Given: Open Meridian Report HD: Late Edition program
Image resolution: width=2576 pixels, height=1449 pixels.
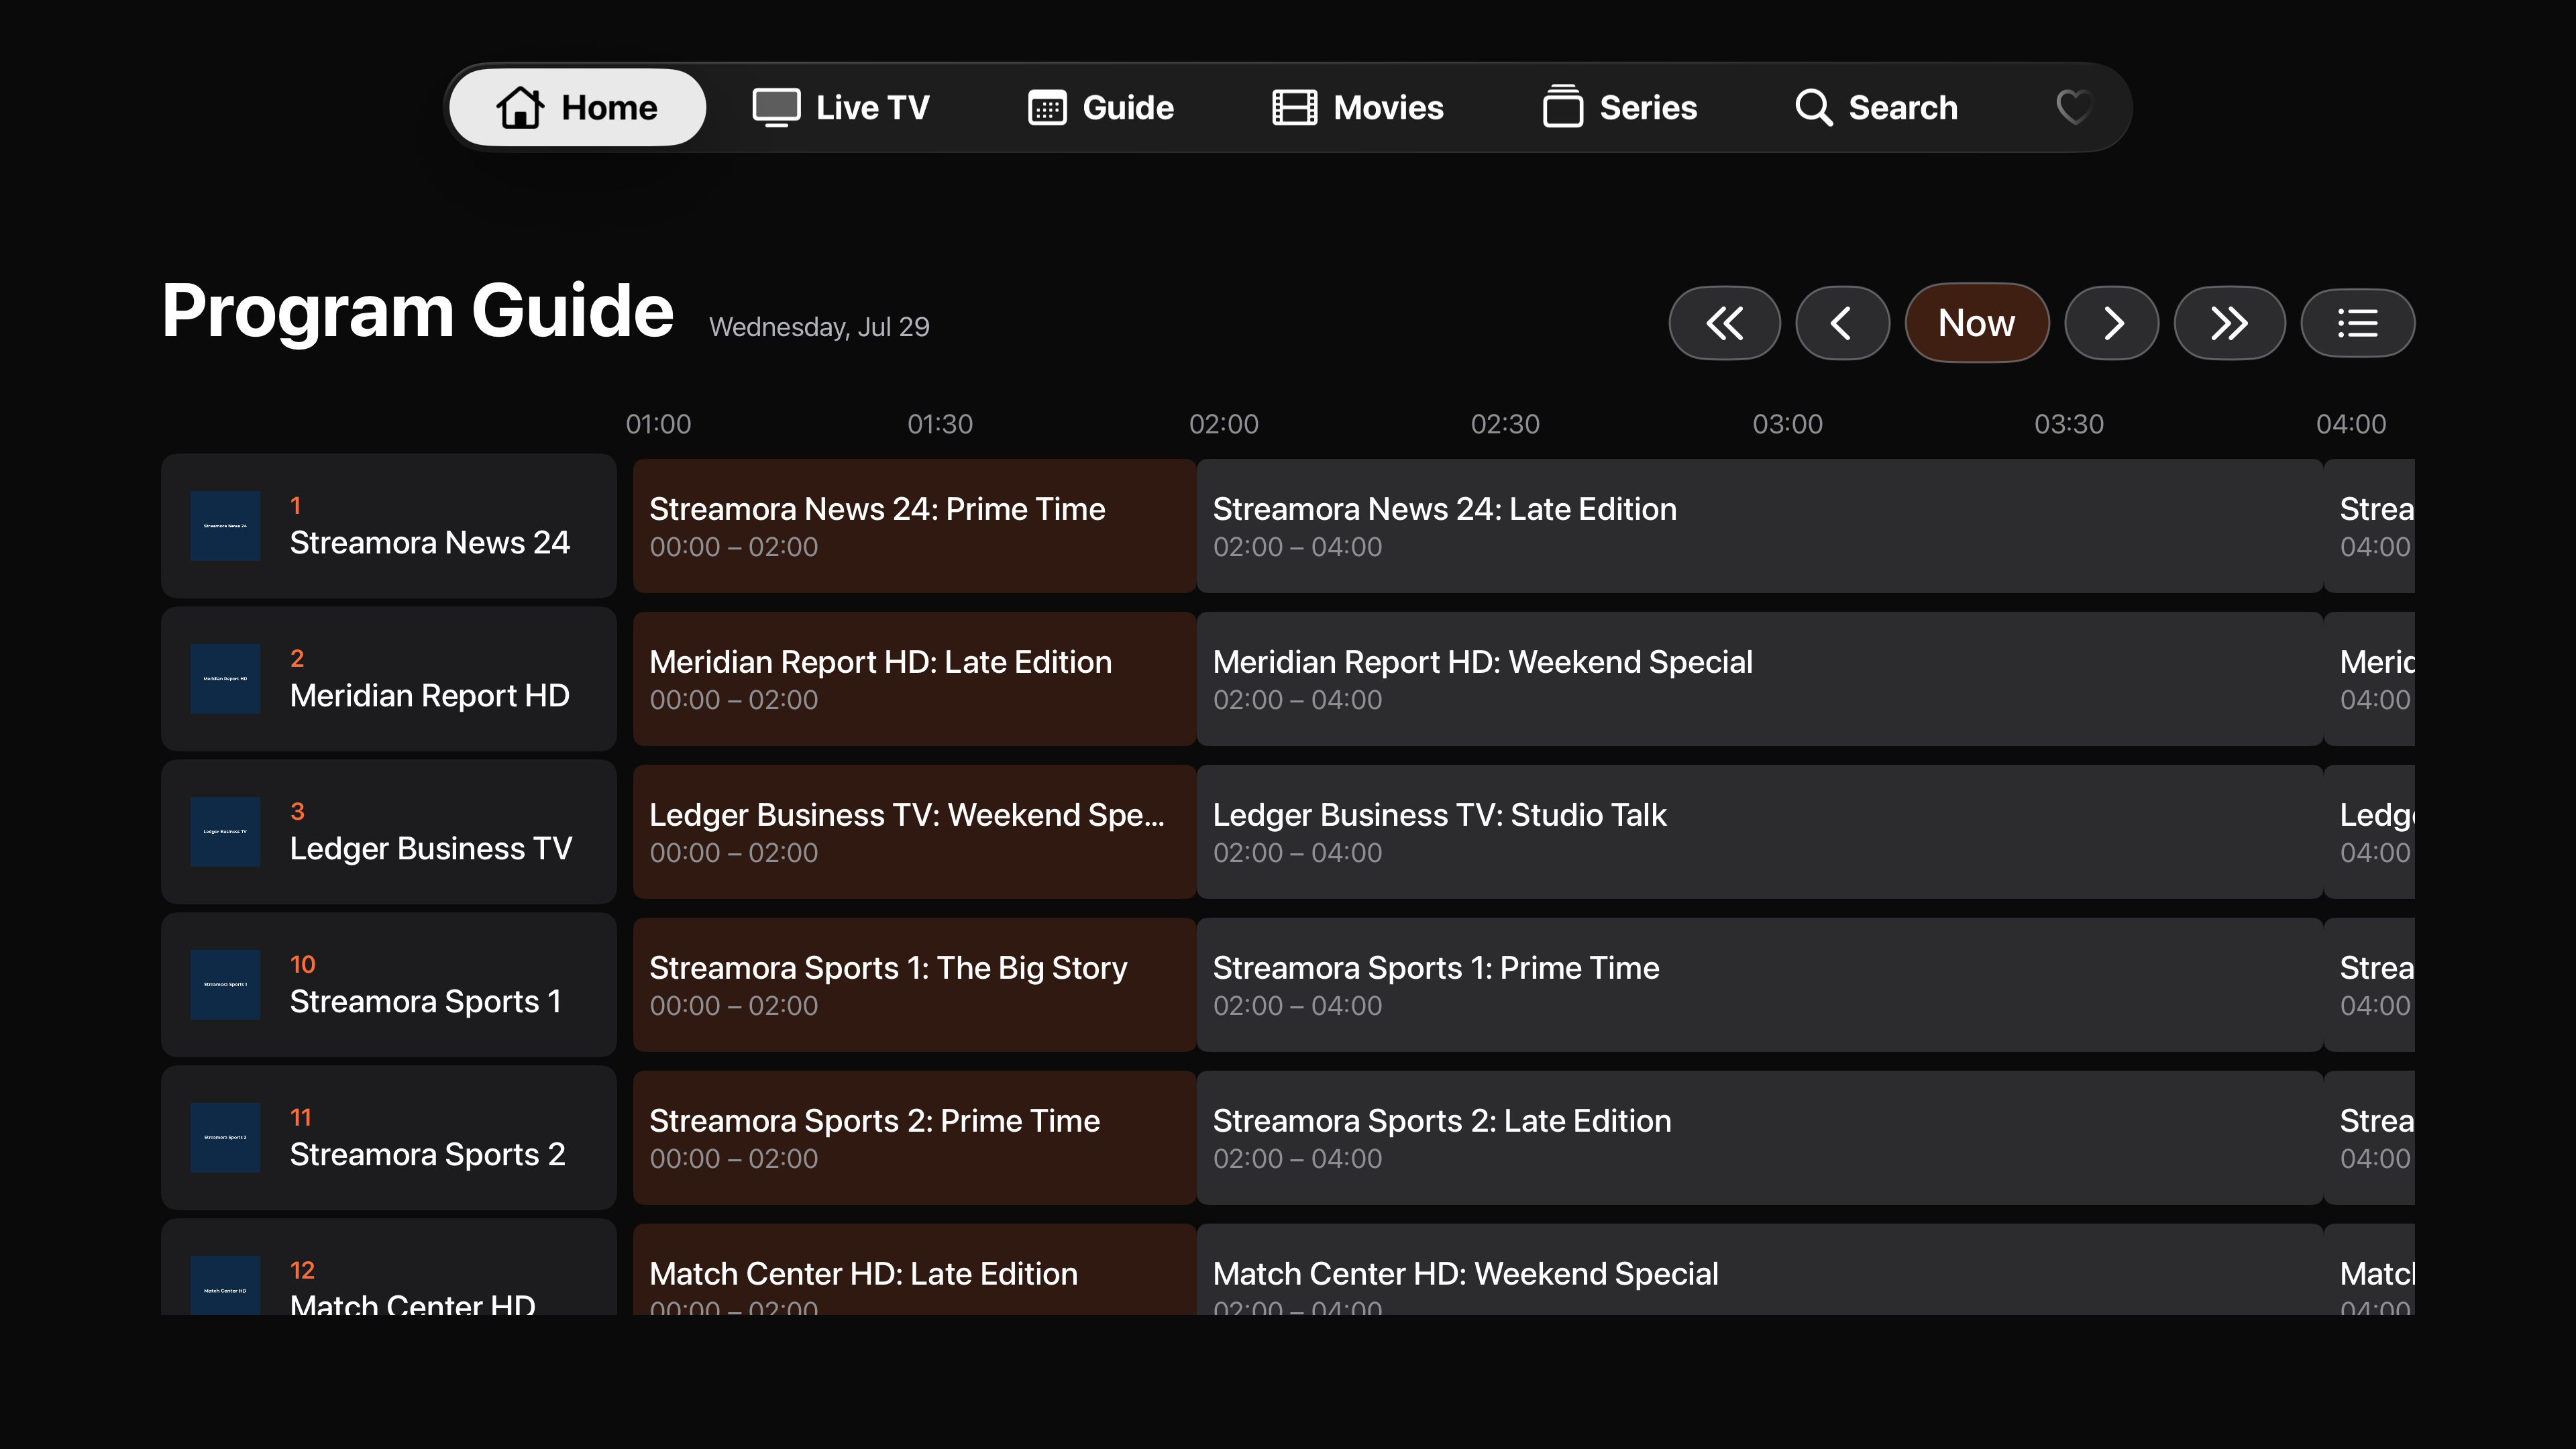Looking at the screenshot, I should click(x=914, y=679).
